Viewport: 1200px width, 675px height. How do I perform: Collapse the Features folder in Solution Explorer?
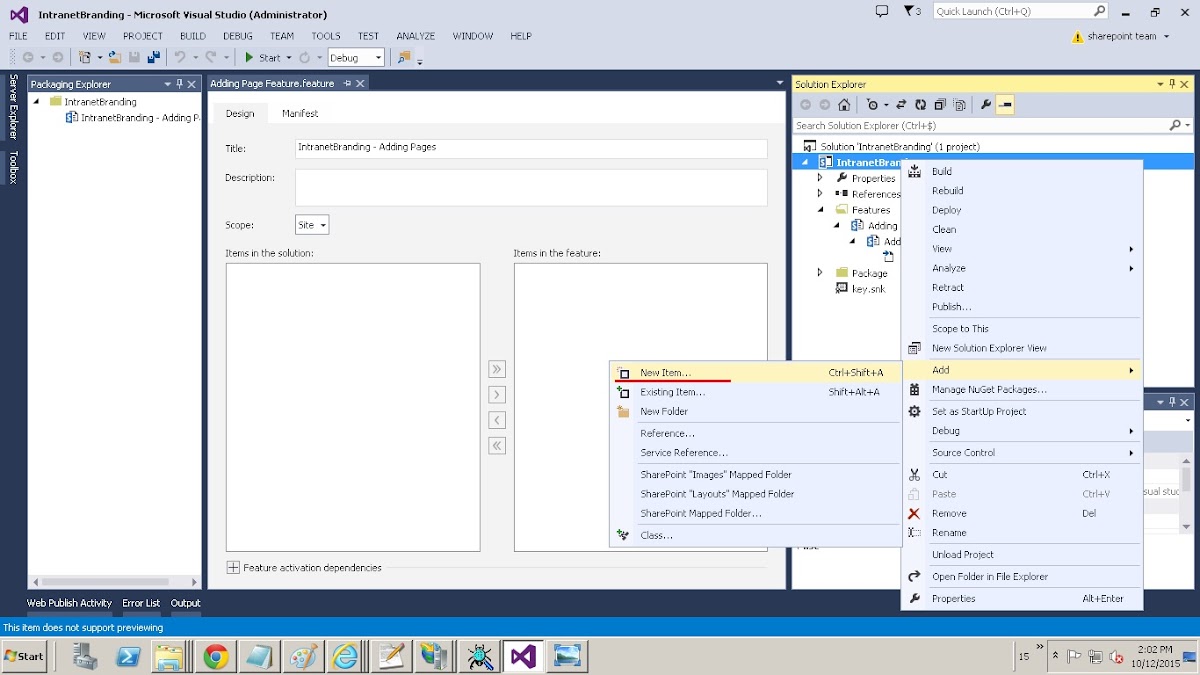[x=820, y=210]
